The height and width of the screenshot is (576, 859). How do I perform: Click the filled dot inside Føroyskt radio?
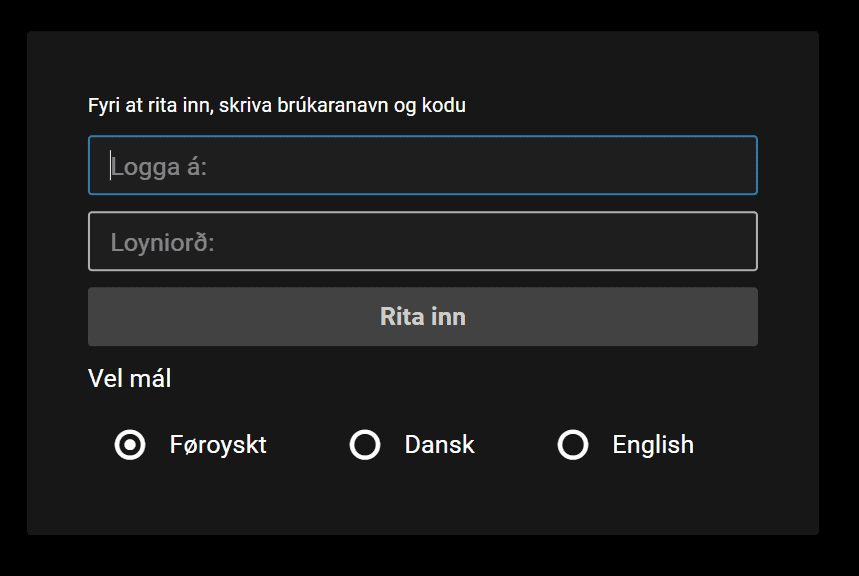130,444
